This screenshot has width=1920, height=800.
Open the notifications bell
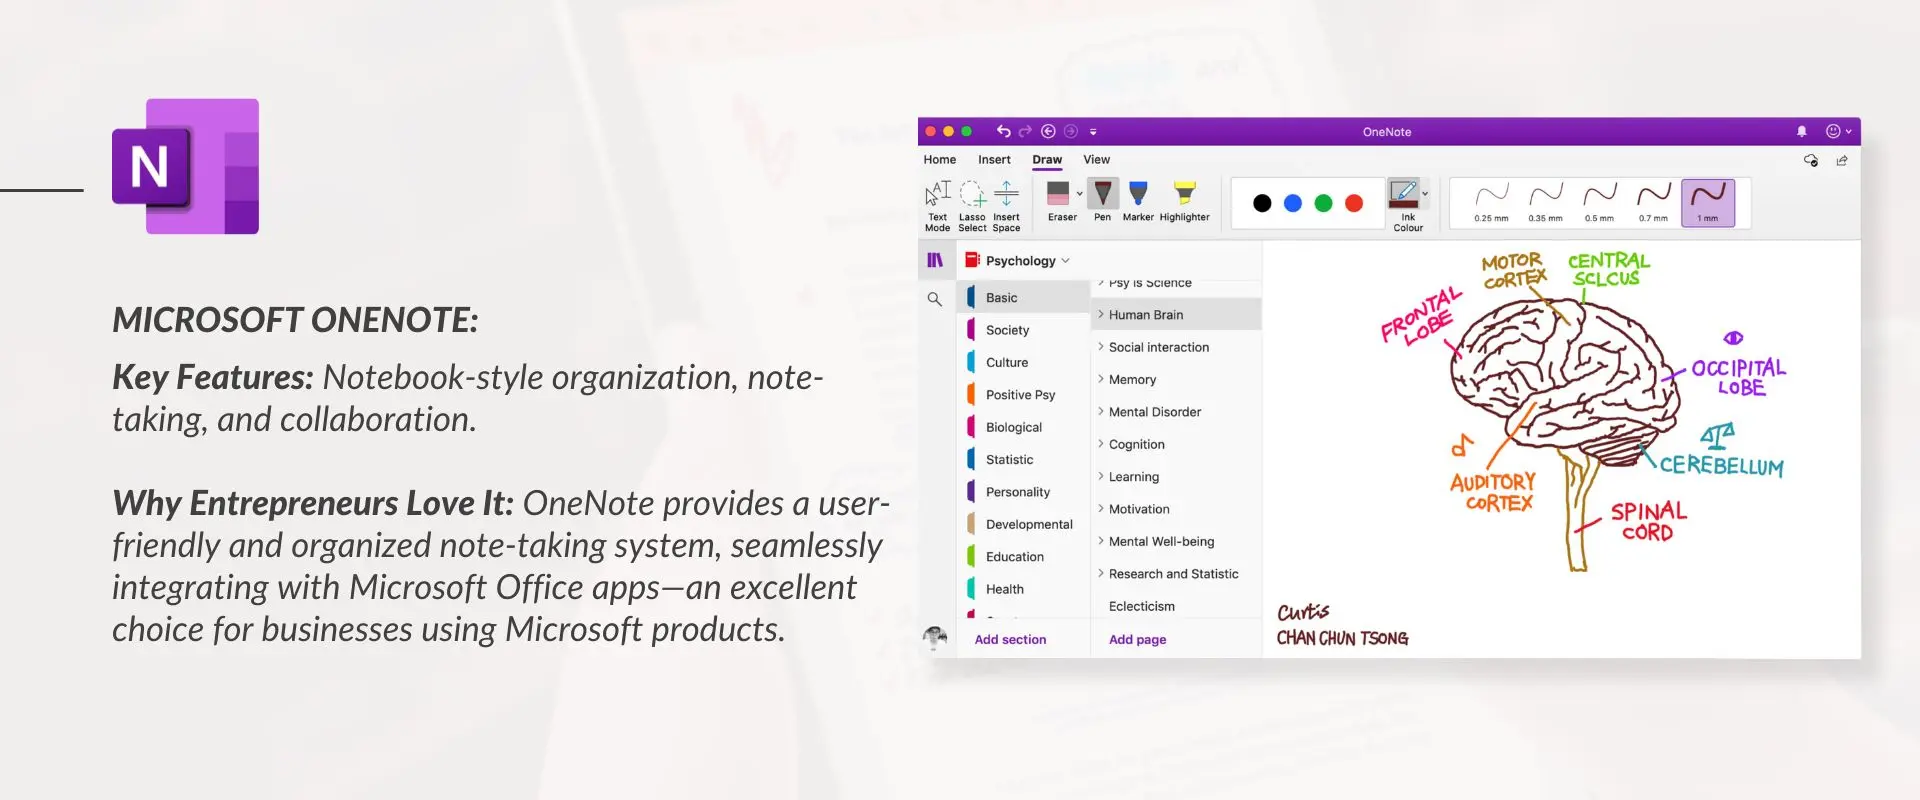click(x=1802, y=131)
